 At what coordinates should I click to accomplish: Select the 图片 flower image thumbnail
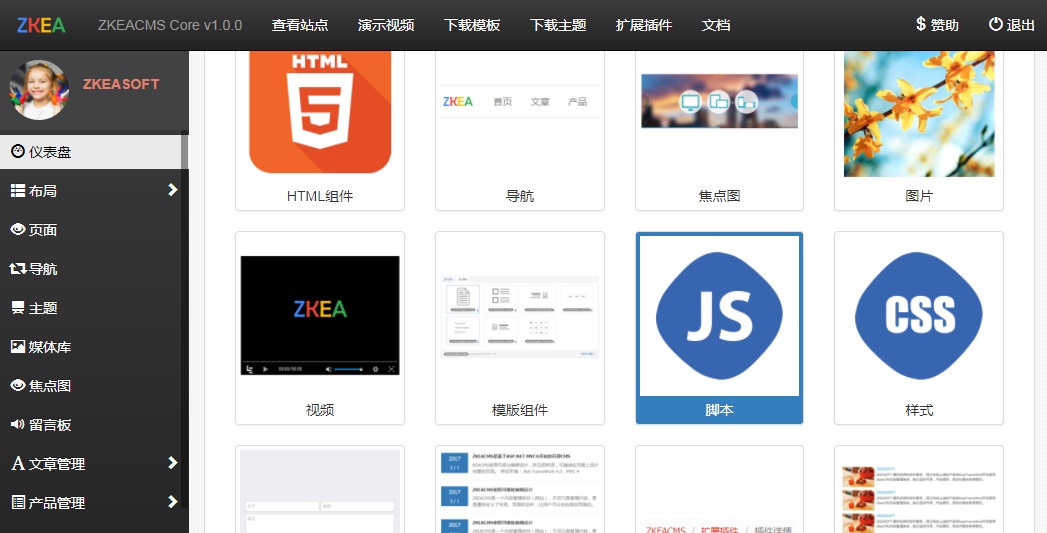919,114
